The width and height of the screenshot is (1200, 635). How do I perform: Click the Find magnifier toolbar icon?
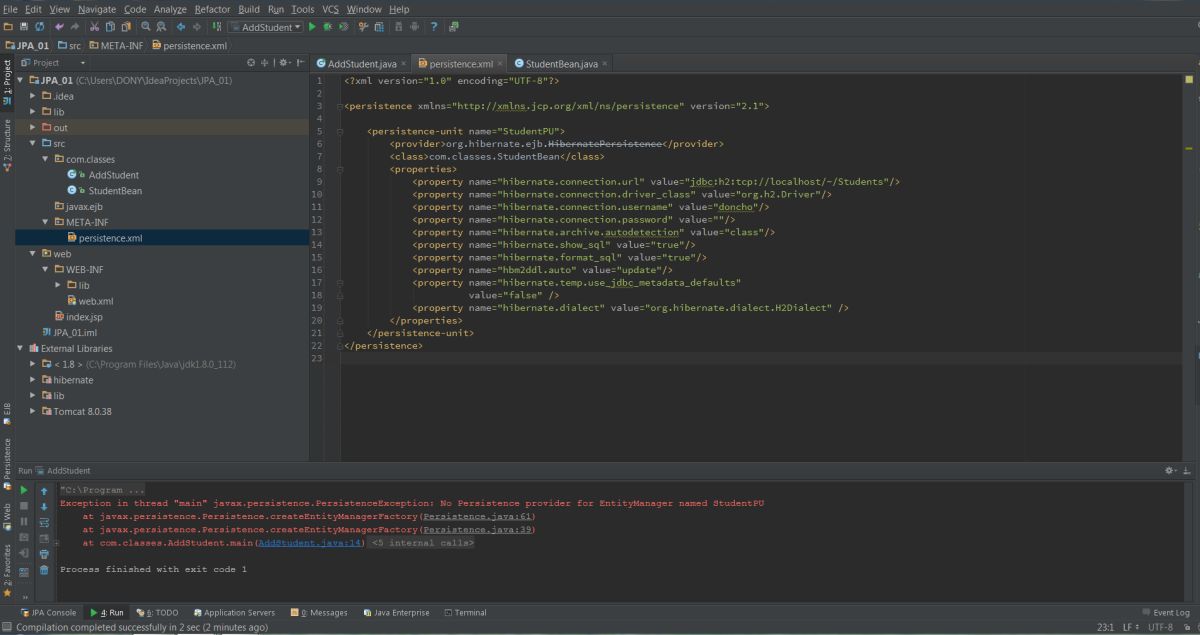point(146,27)
